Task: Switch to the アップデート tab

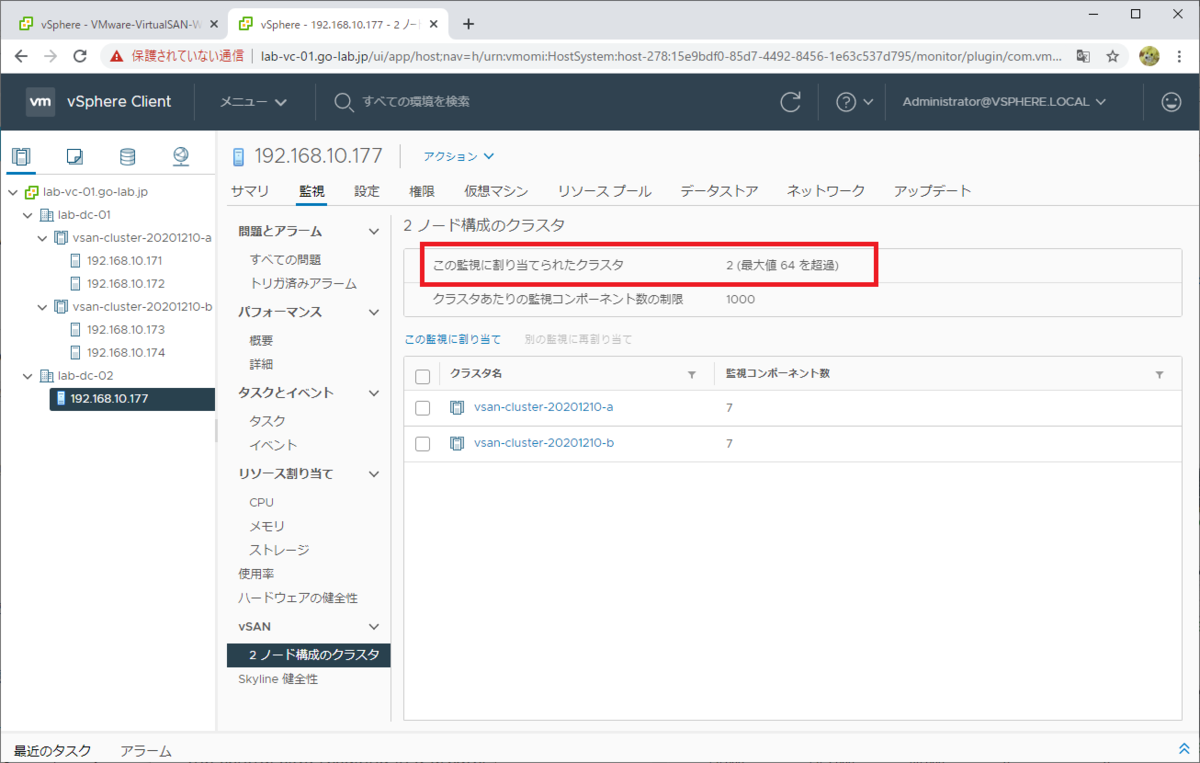Action: (x=932, y=191)
